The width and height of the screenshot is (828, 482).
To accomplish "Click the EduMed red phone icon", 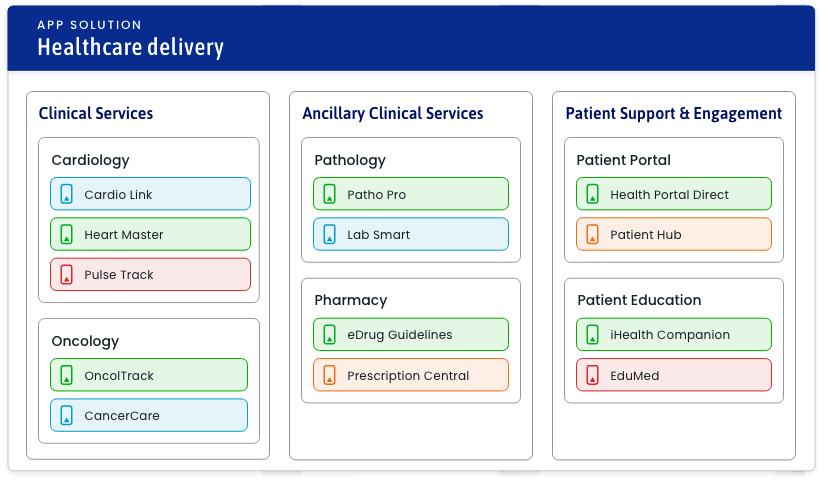I will 593,375.
